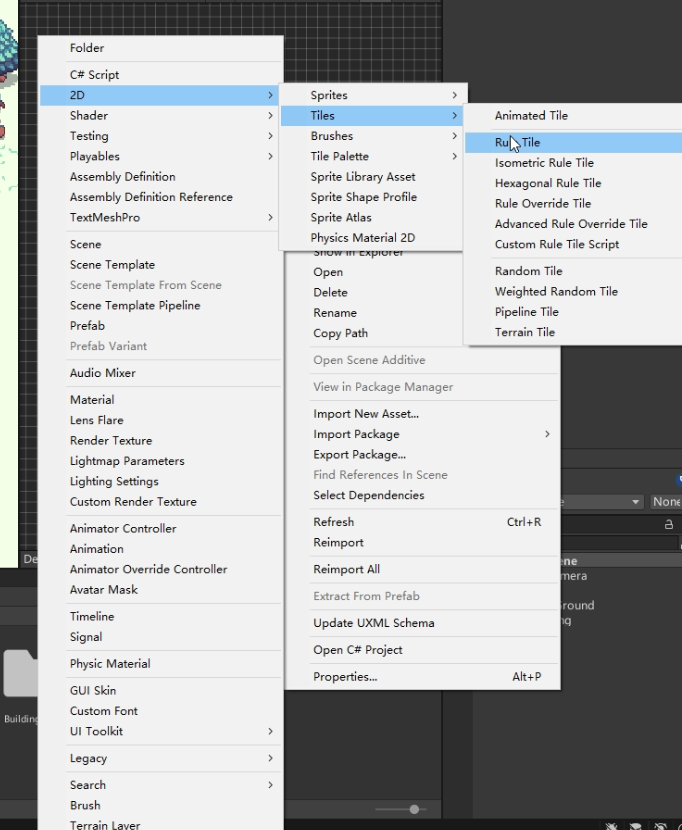Create a Random Tile
682x830 pixels.
[573, 271]
